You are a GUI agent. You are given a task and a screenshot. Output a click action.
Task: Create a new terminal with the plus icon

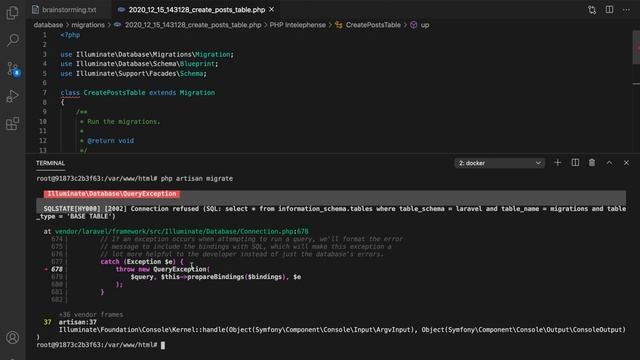click(558, 163)
